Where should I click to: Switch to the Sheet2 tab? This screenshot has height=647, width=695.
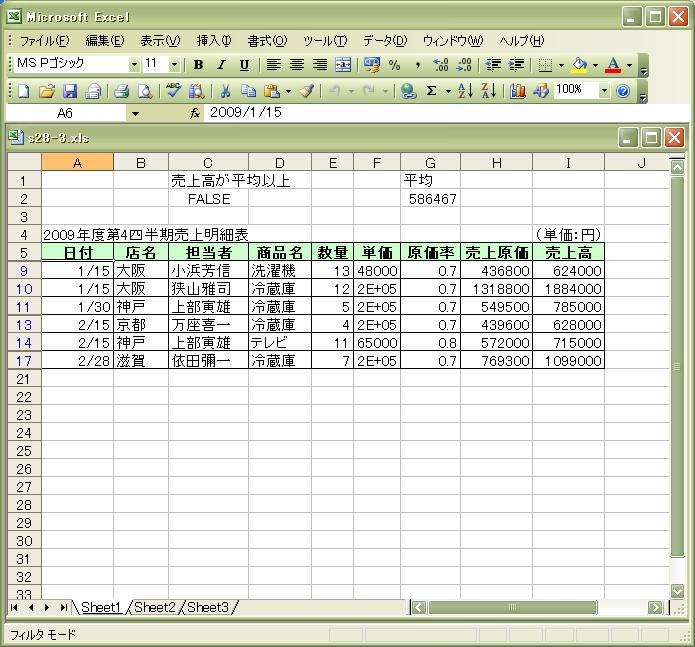(155, 607)
